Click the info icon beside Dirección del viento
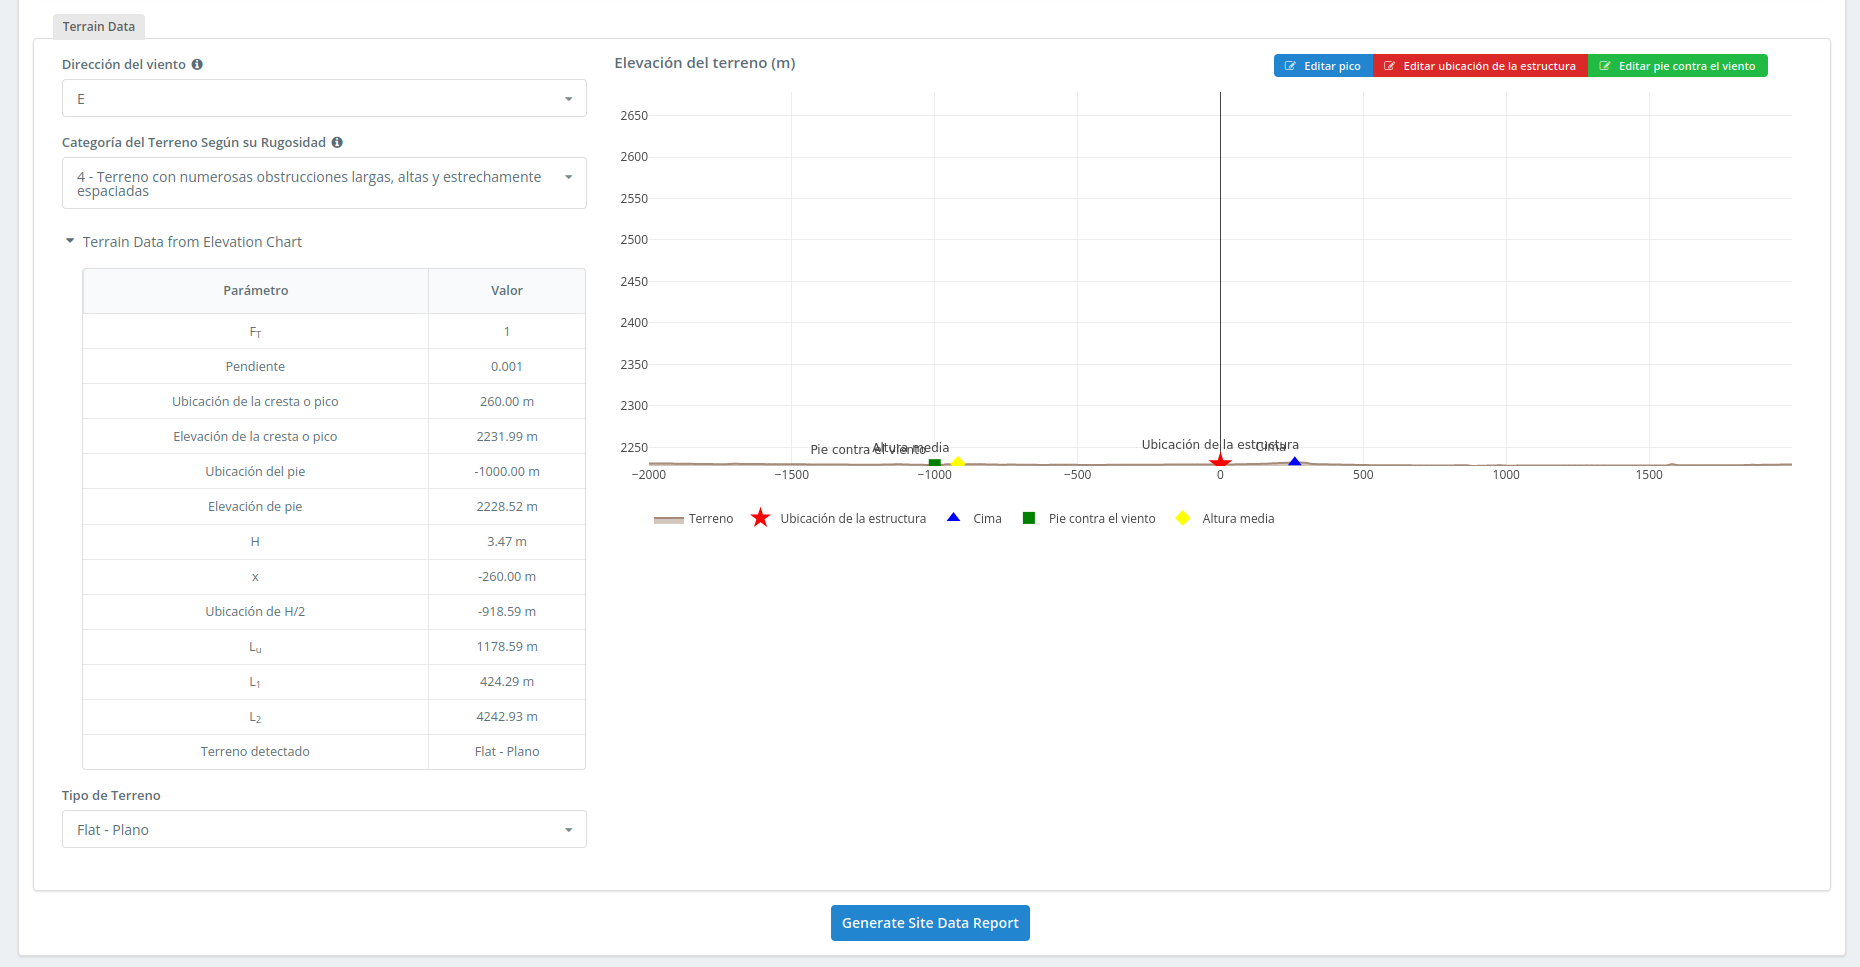This screenshot has width=1860, height=967. 197,65
